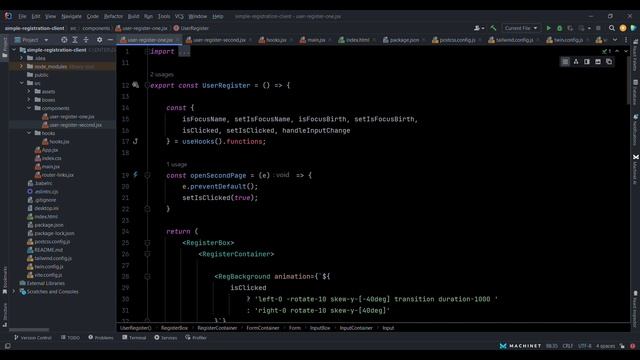Open the Problems tool window
640x360 pixels.
101,338
